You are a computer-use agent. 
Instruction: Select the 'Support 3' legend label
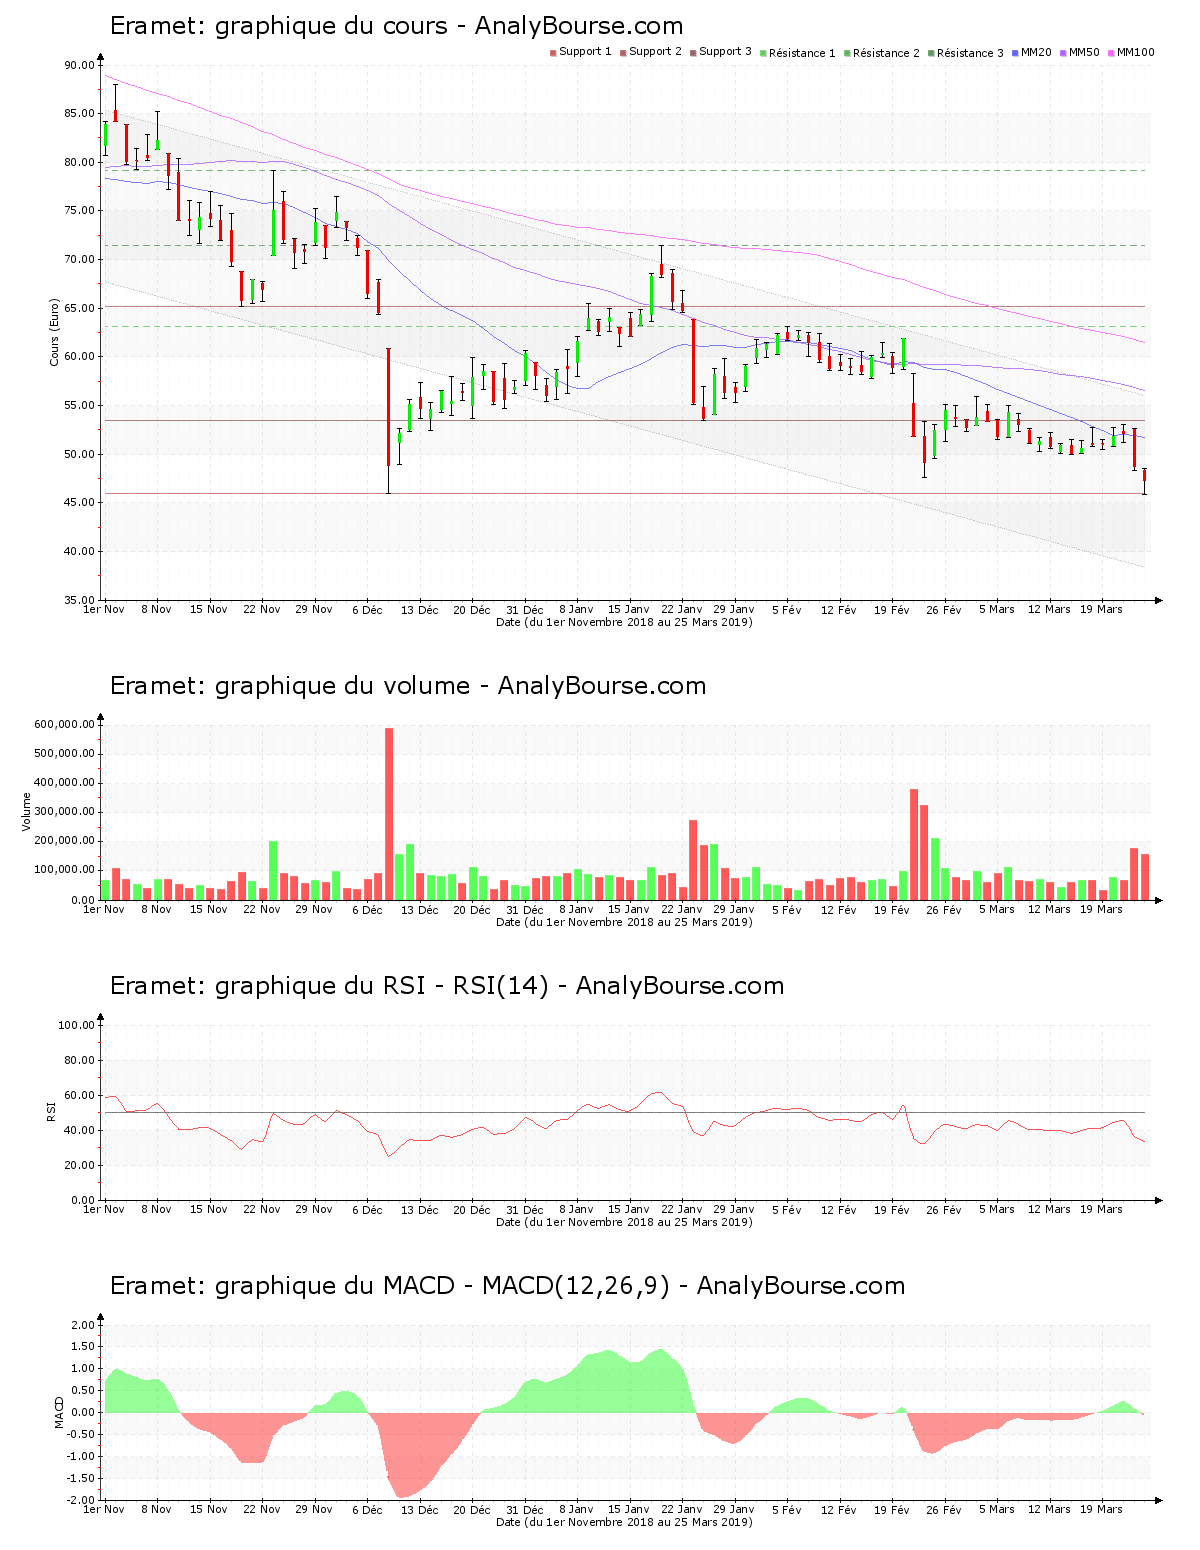725,51
